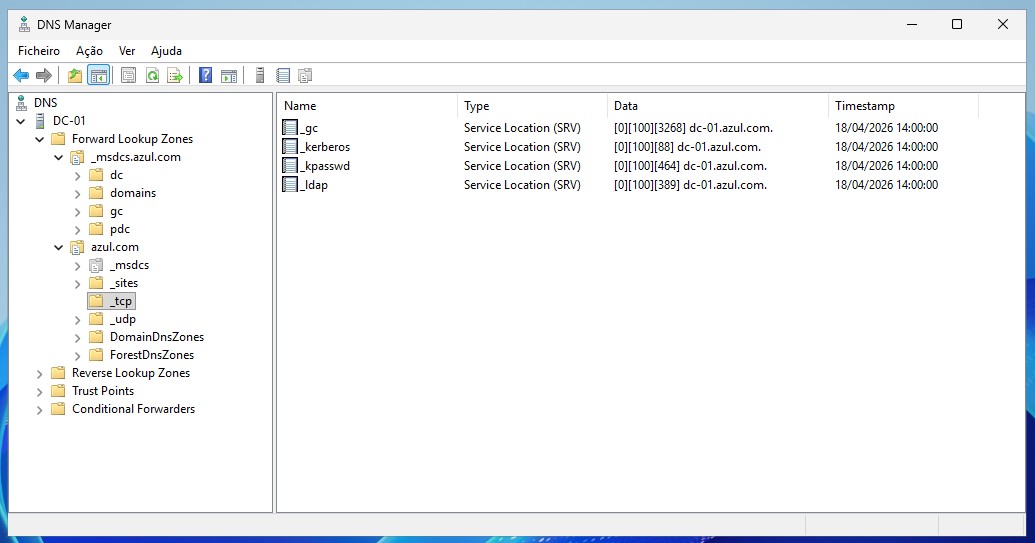Expand the _sites folder
Viewport: 1035px width, 543px height.
tap(77, 284)
